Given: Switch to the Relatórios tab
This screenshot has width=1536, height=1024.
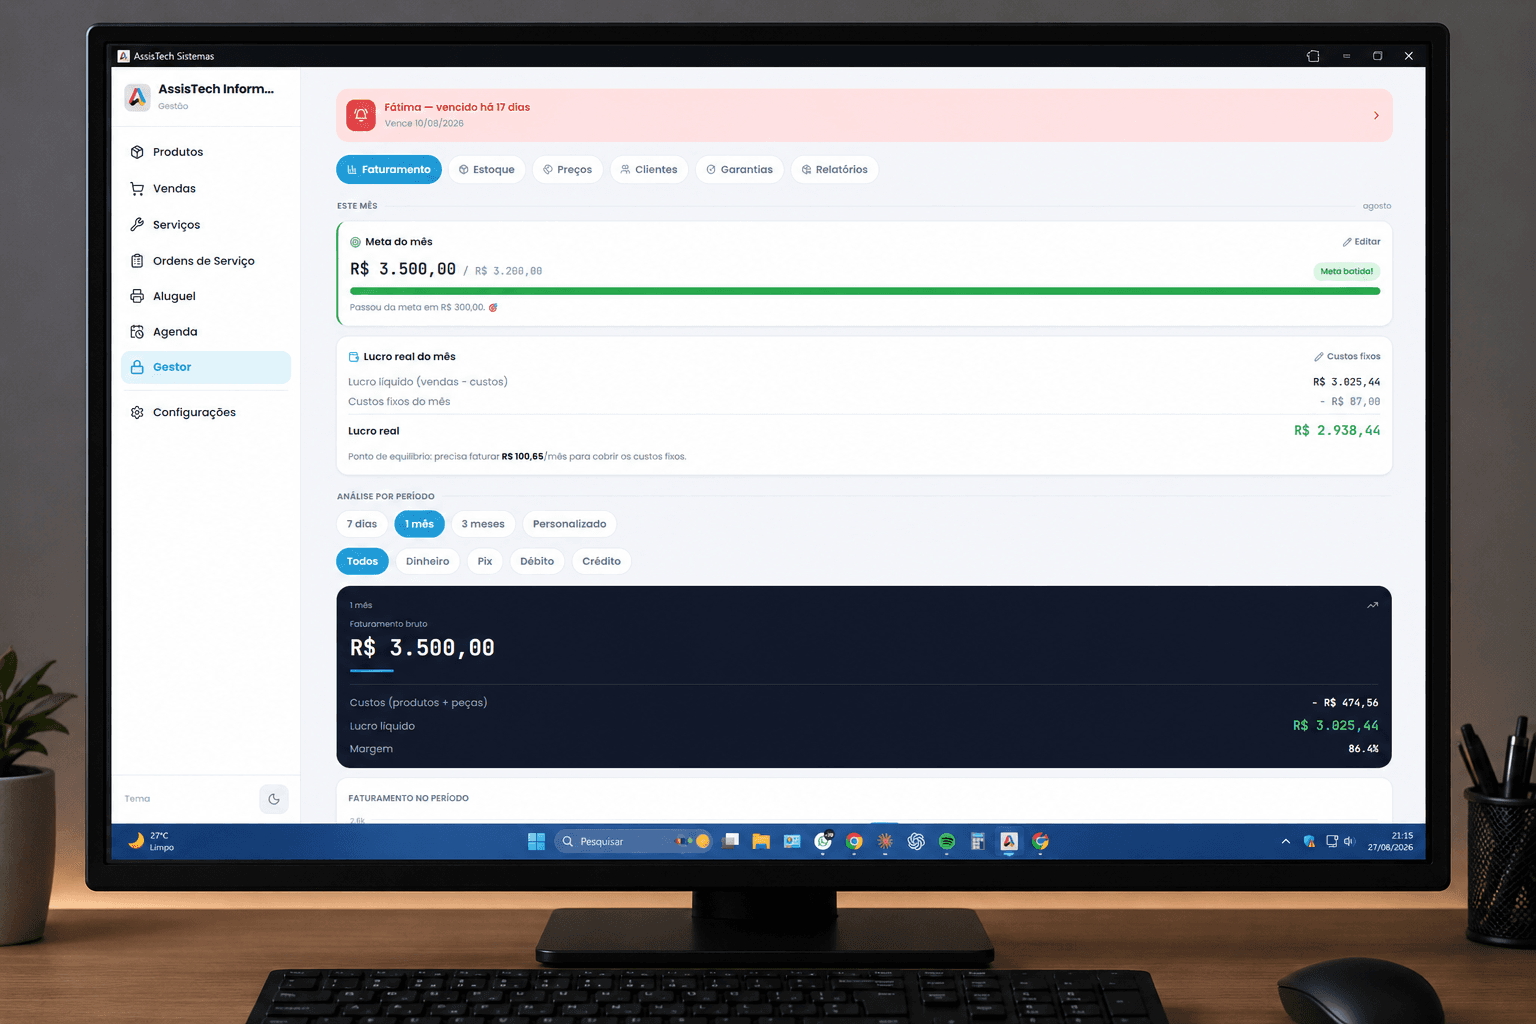Looking at the screenshot, I should pyautogui.click(x=835, y=170).
